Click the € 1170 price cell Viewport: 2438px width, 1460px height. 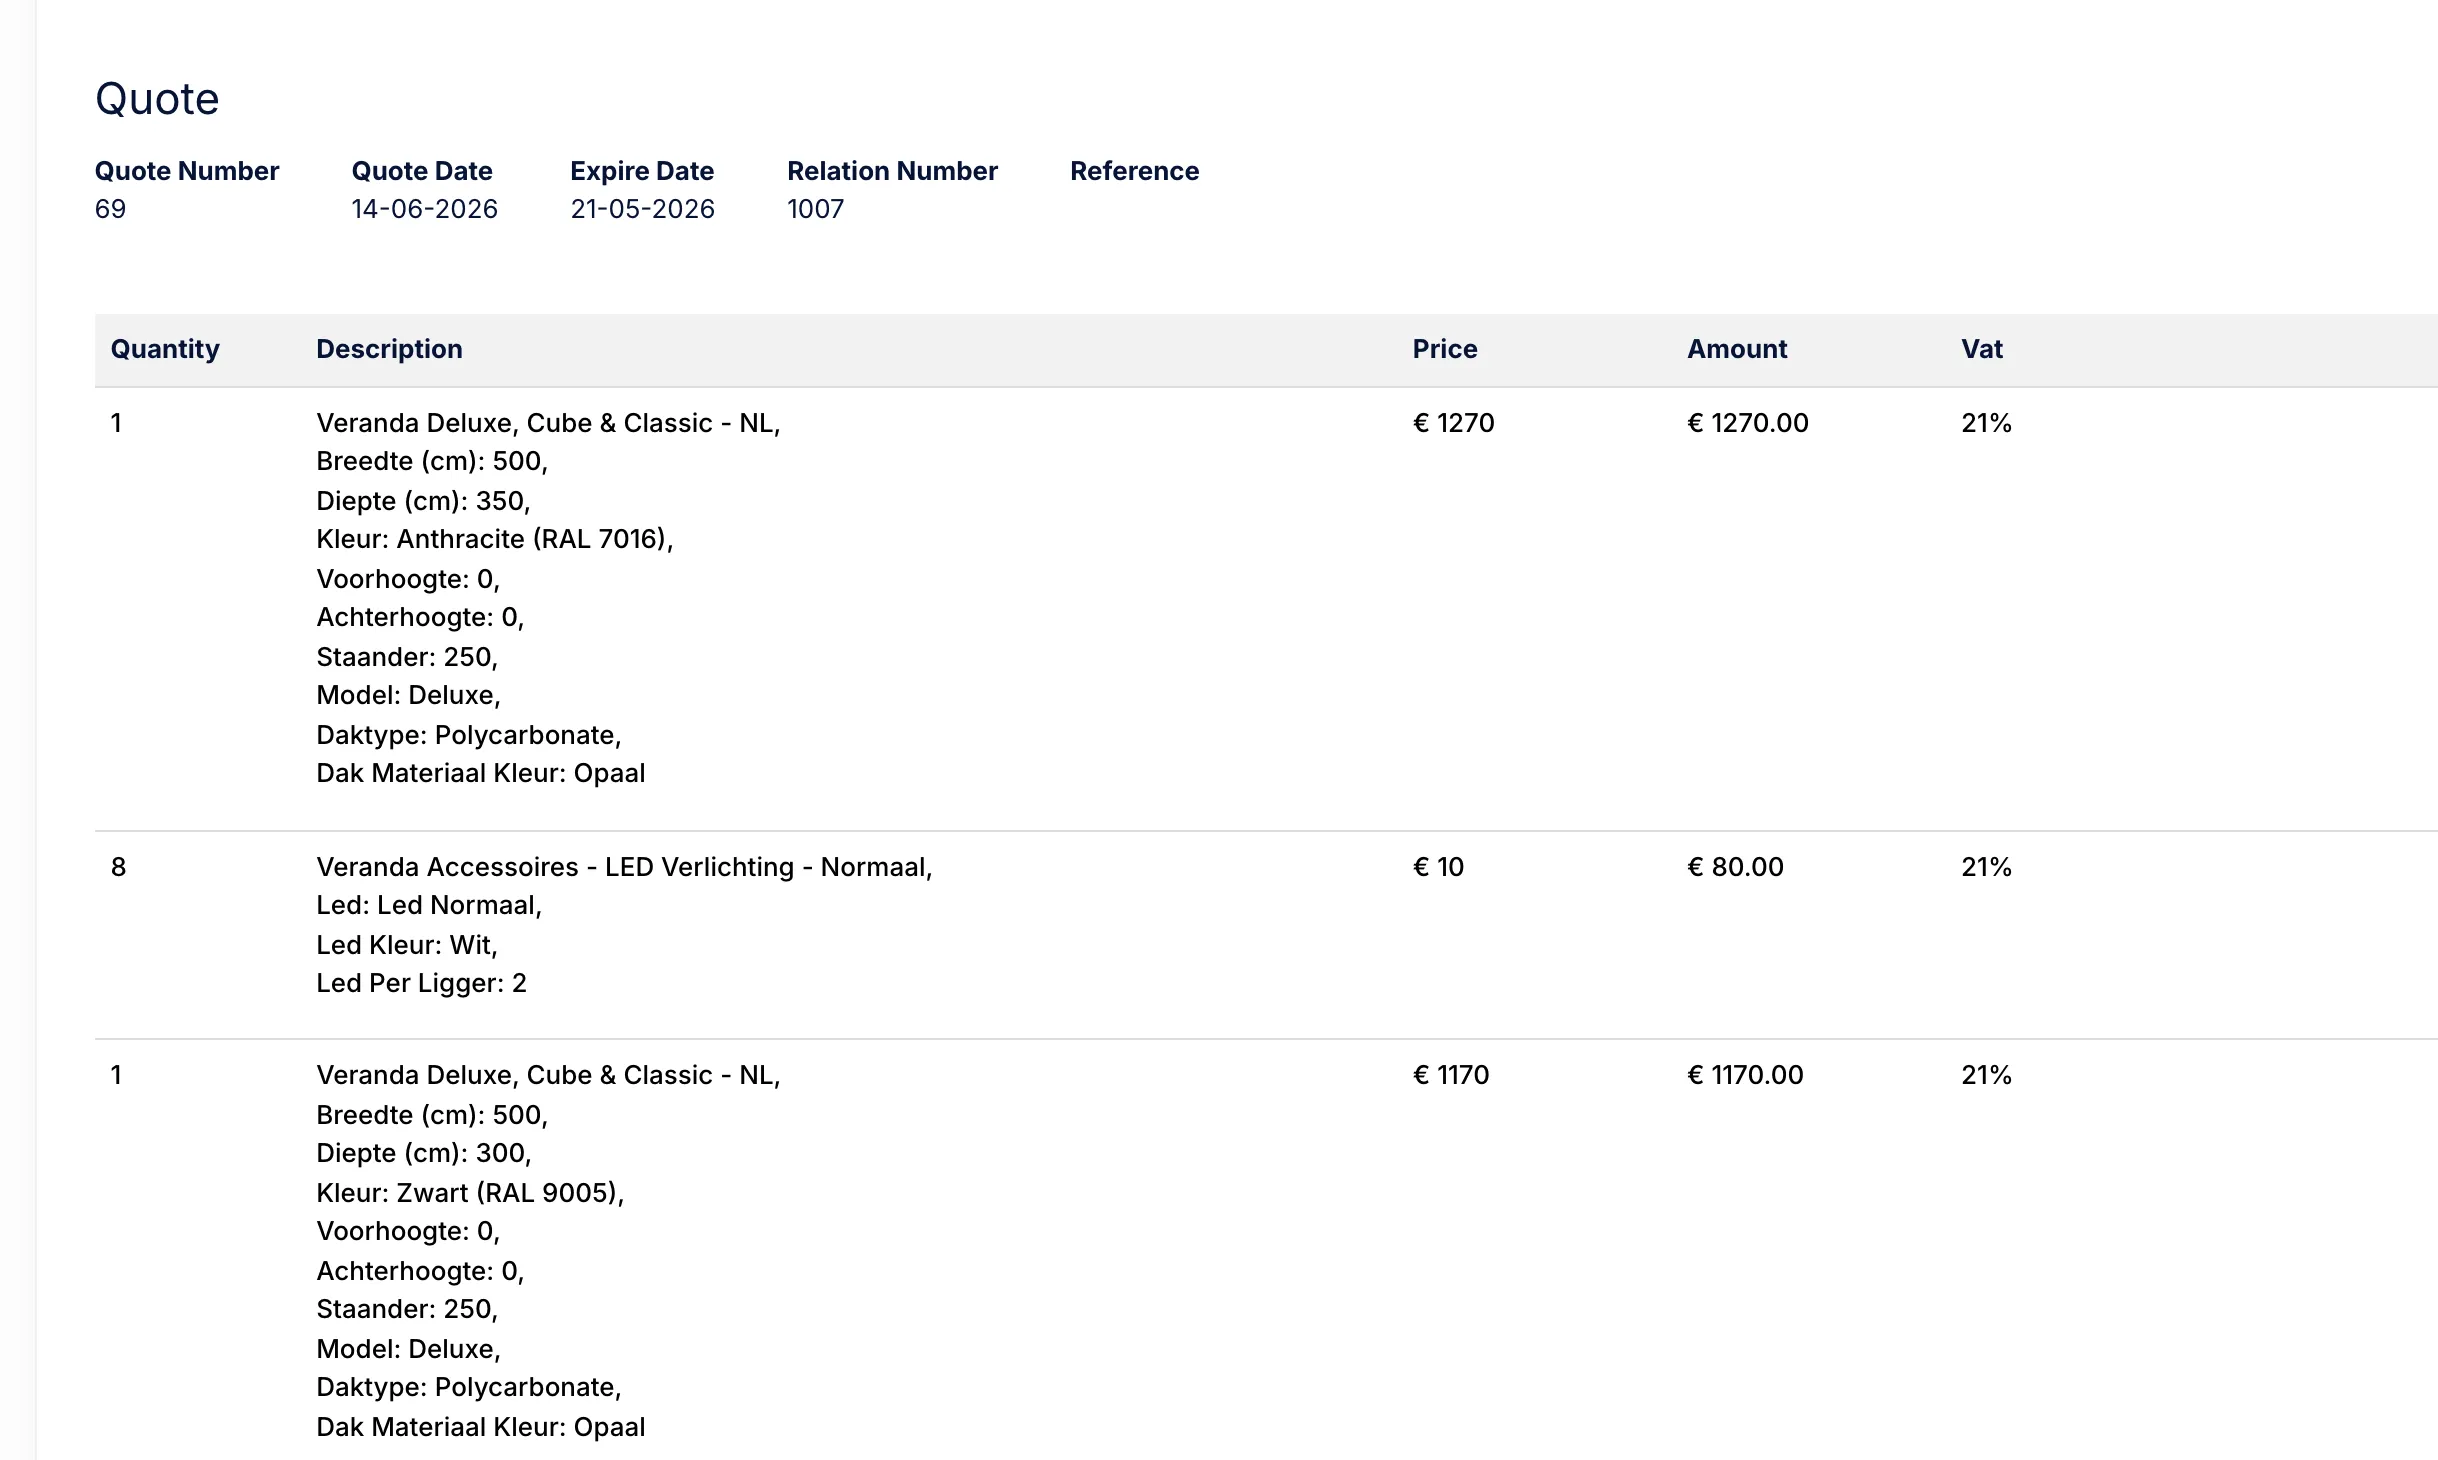(x=1450, y=1075)
